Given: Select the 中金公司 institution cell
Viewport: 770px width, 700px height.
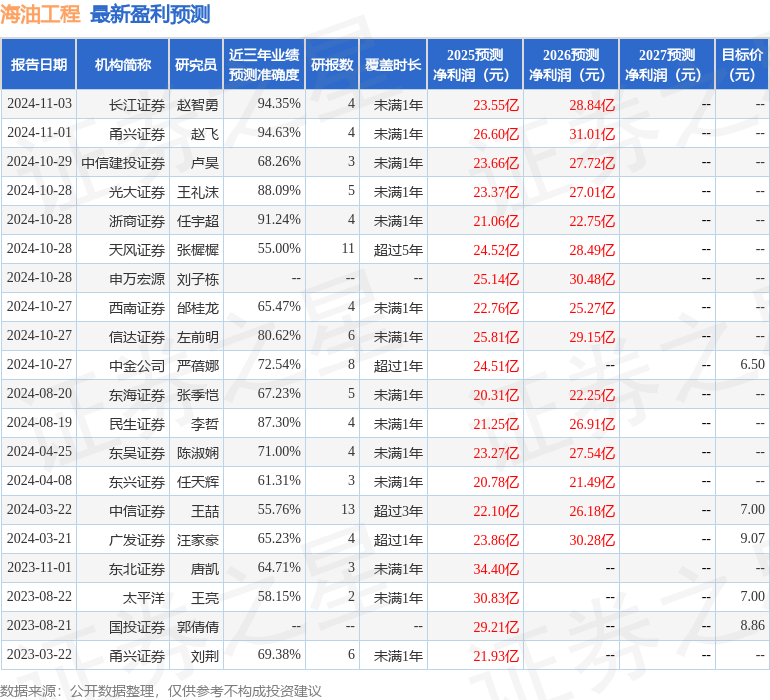Looking at the screenshot, I should [x=137, y=365].
